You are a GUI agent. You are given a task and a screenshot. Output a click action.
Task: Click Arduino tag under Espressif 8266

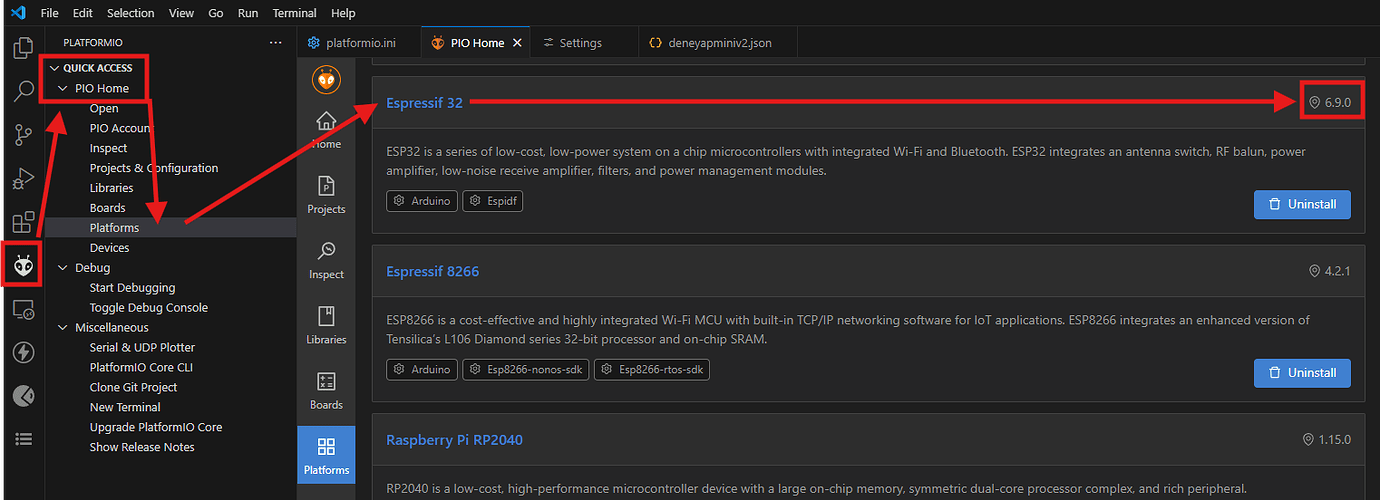coord(422,370)
